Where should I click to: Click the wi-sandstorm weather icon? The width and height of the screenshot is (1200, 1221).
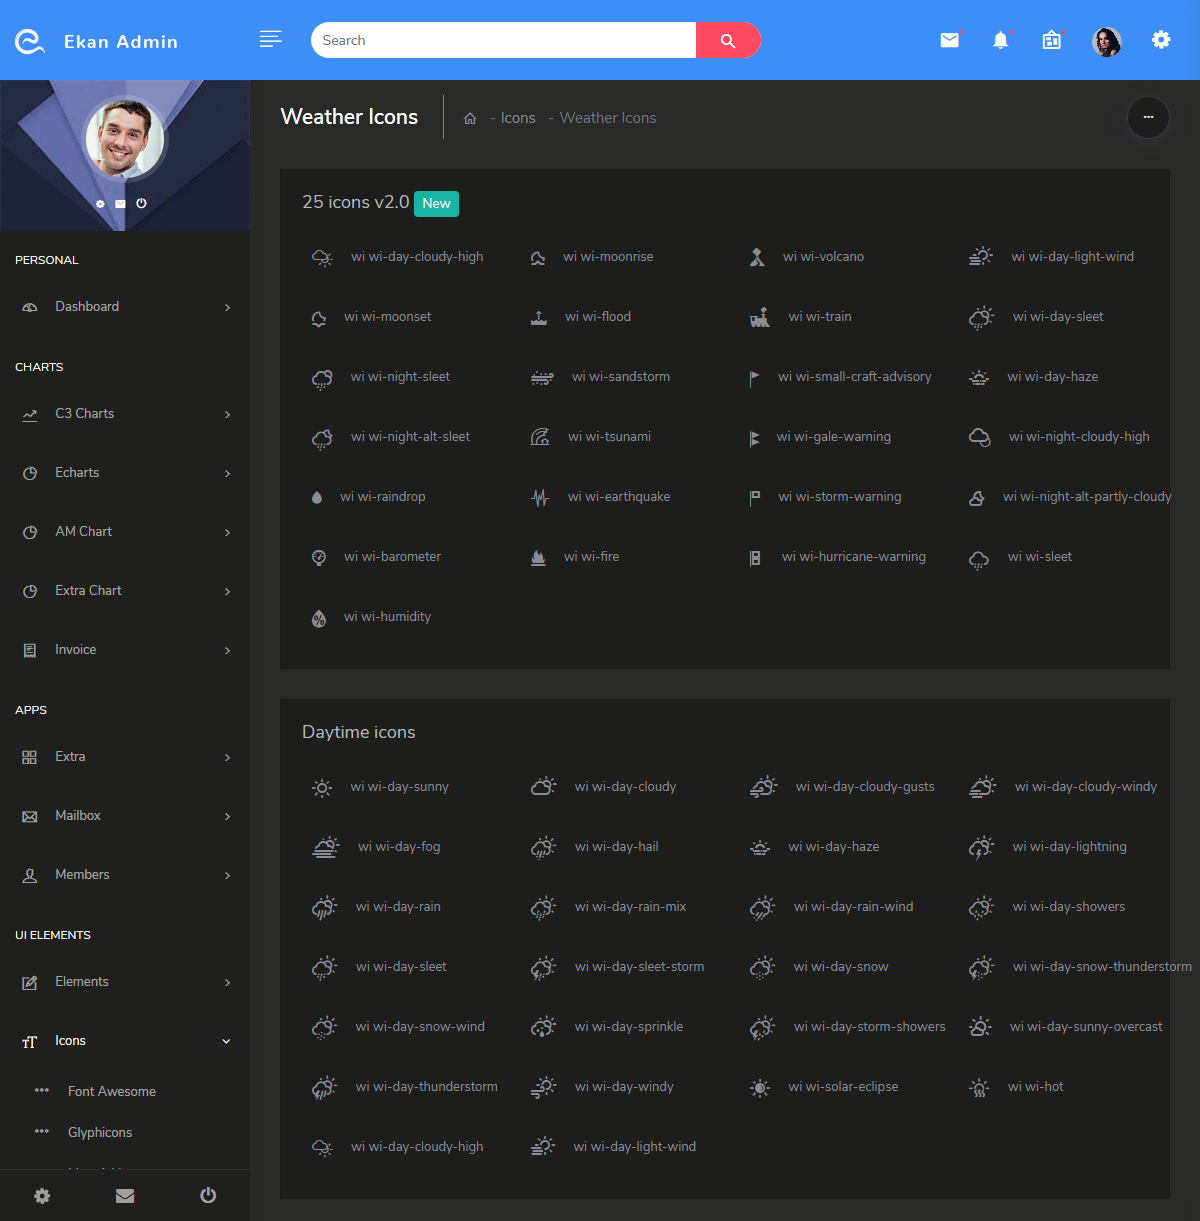click(x=541, y=377)
